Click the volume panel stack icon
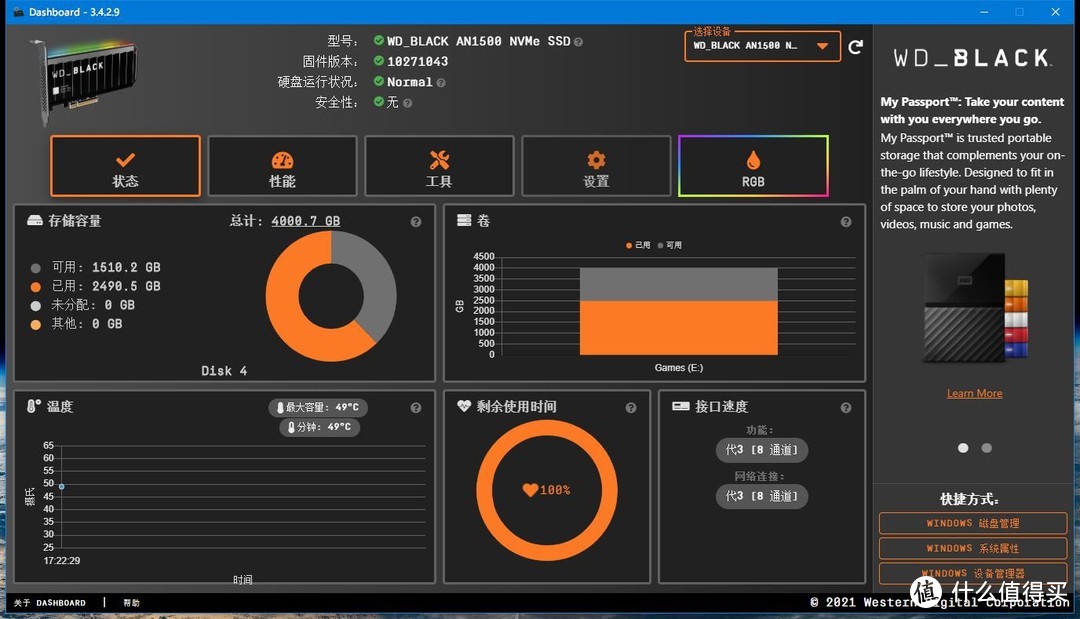 [x=464, y=220]
